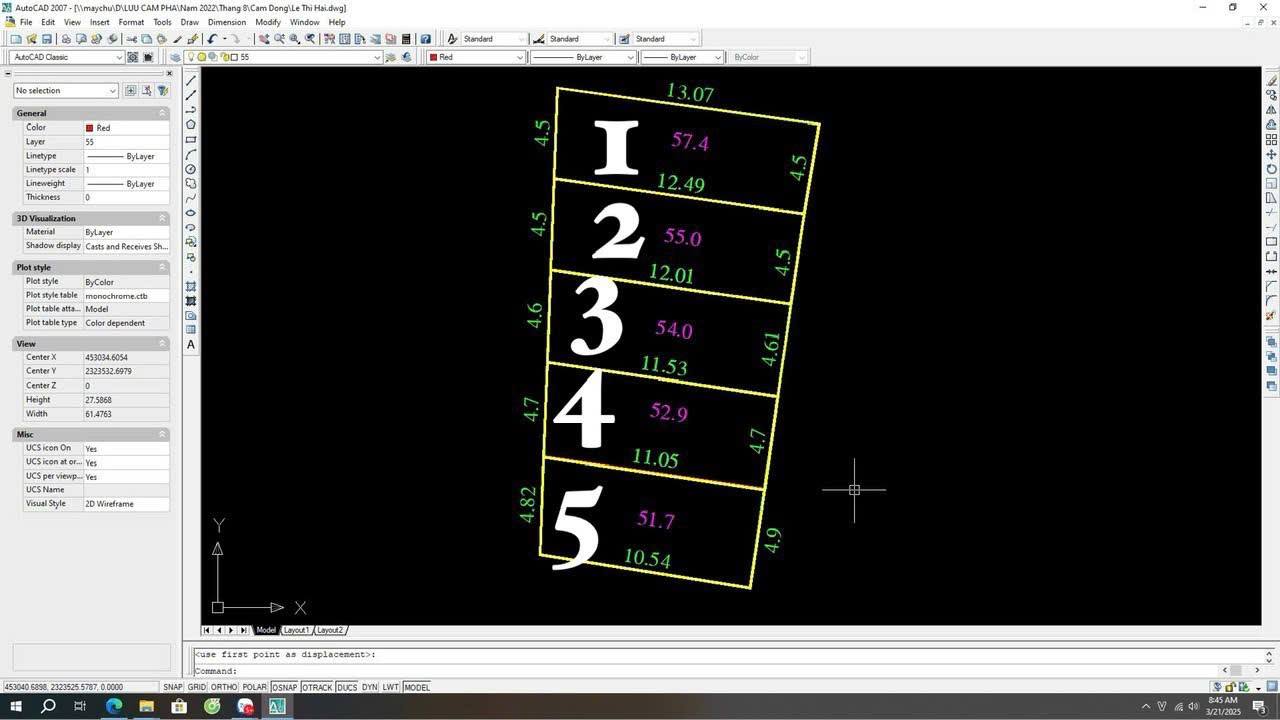Image resolution: width=1280 pixels, height=720 pixels.
Task: Click the Red color swatch in Properties
Action: [91, 128]
